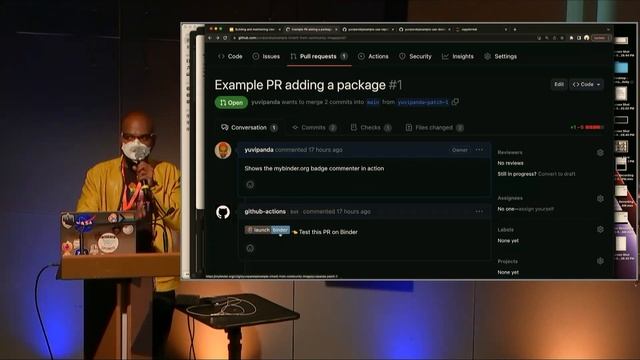Select the fourth browser tab

coord(424,29)
